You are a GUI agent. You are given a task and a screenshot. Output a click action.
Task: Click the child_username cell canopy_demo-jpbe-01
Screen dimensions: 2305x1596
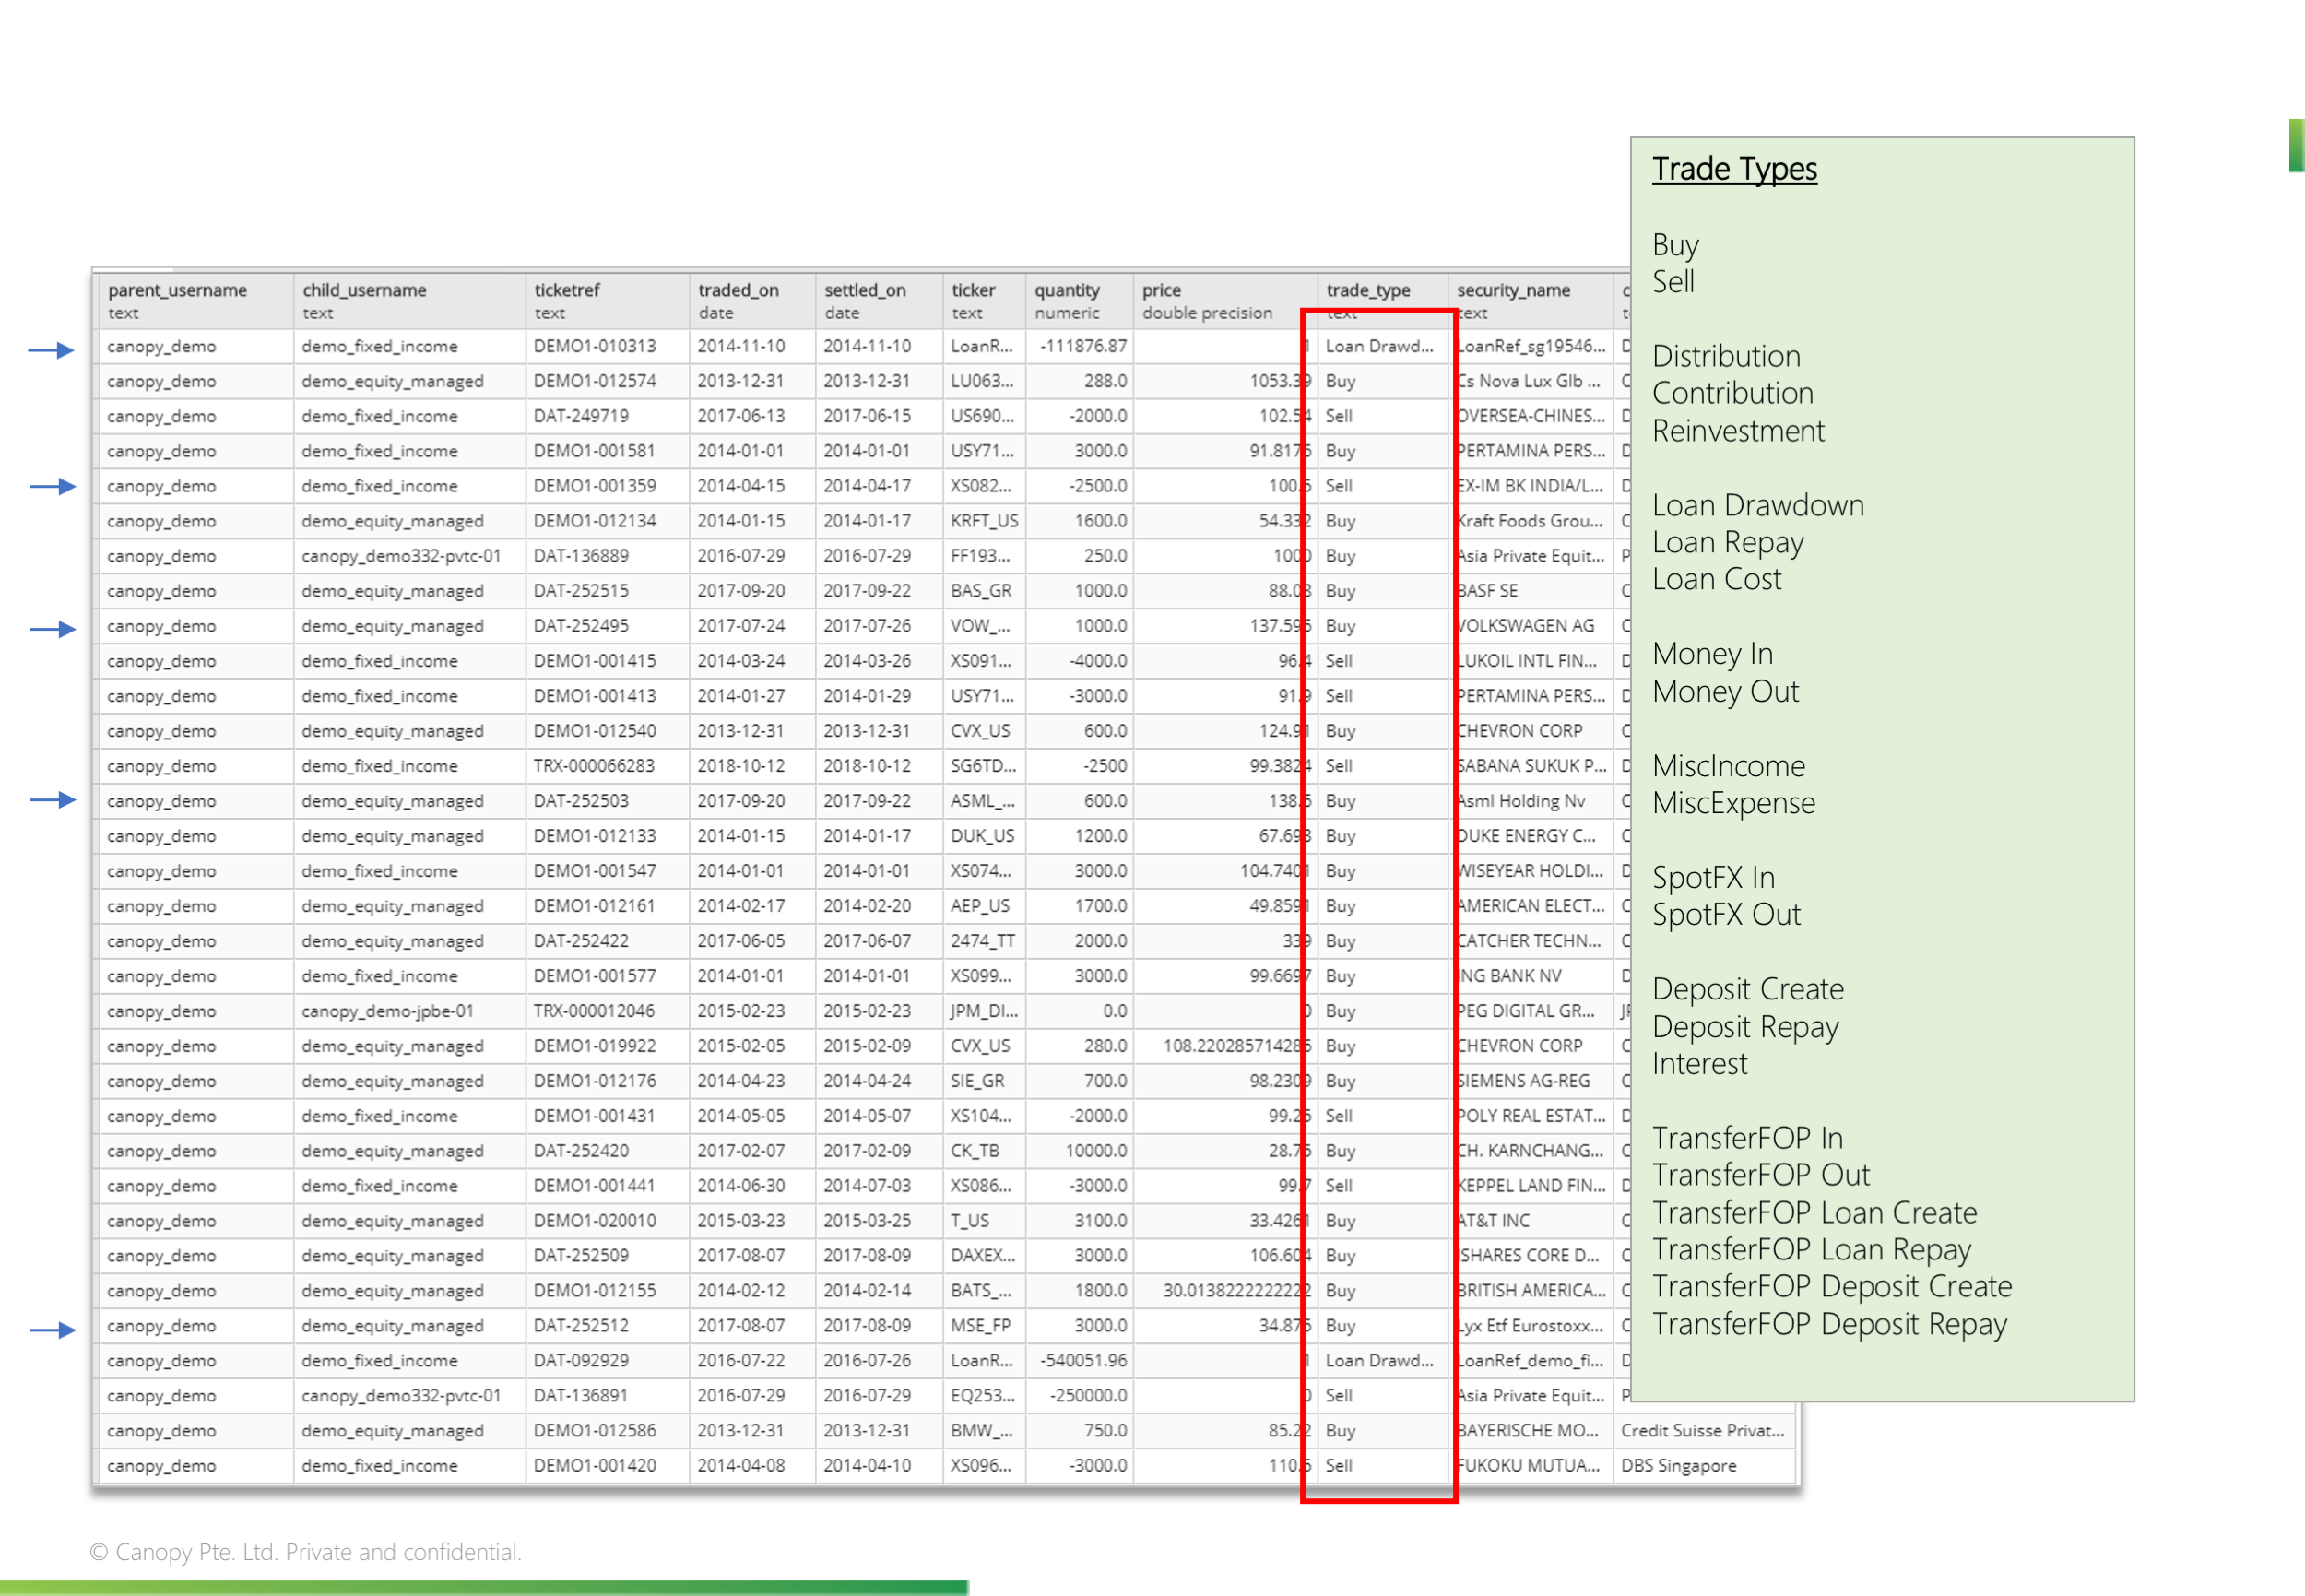pyautogui.click(x=388, y=1011)
